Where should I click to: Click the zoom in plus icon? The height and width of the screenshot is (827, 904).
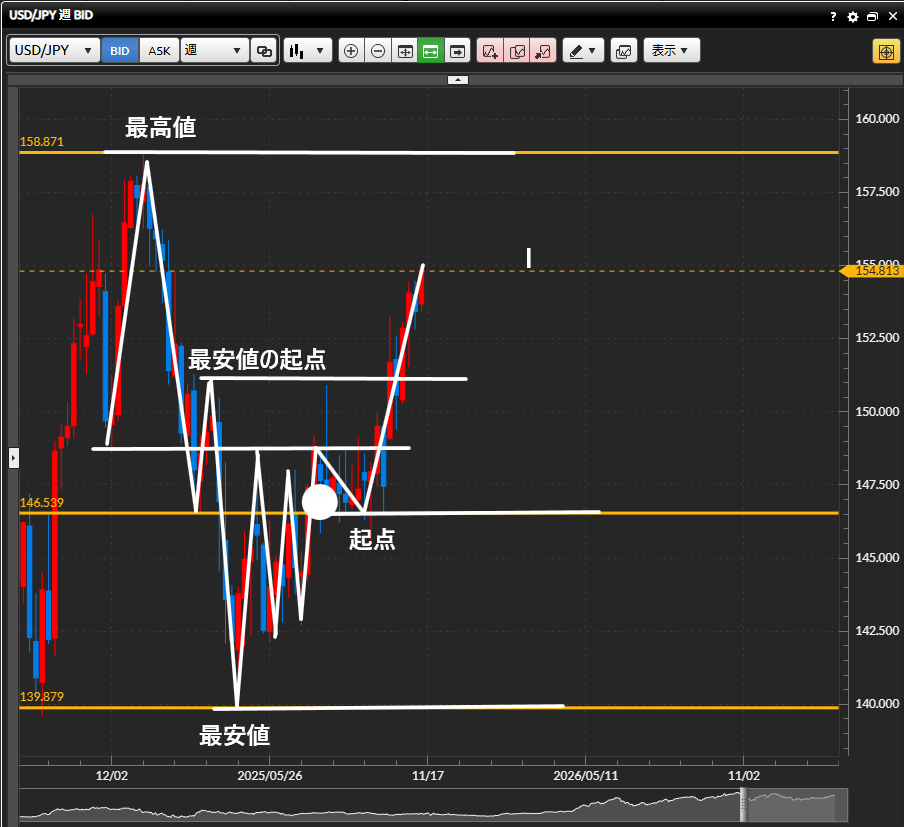[351, 51]
